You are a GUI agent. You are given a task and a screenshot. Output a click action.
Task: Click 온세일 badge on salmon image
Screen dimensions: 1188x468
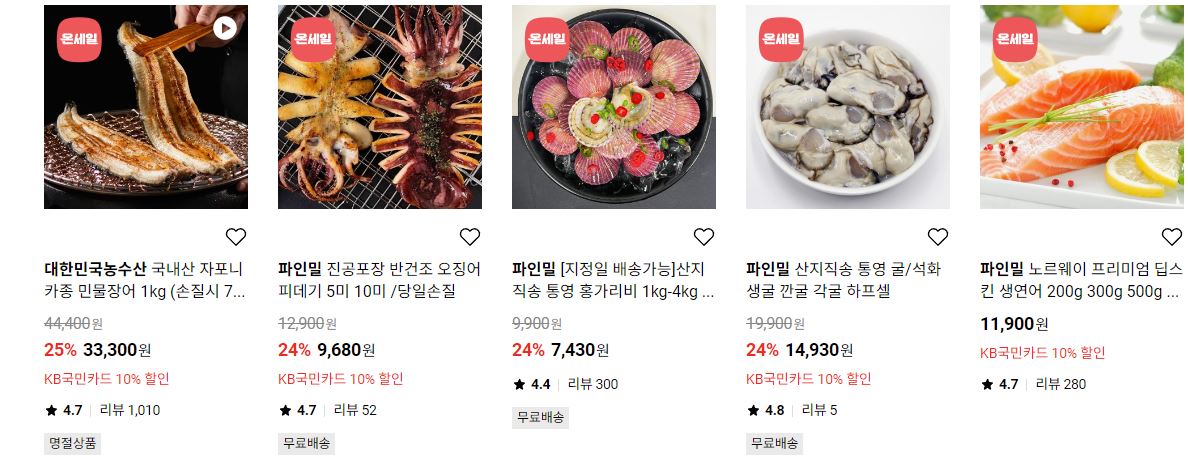(x=1015, y=39)
